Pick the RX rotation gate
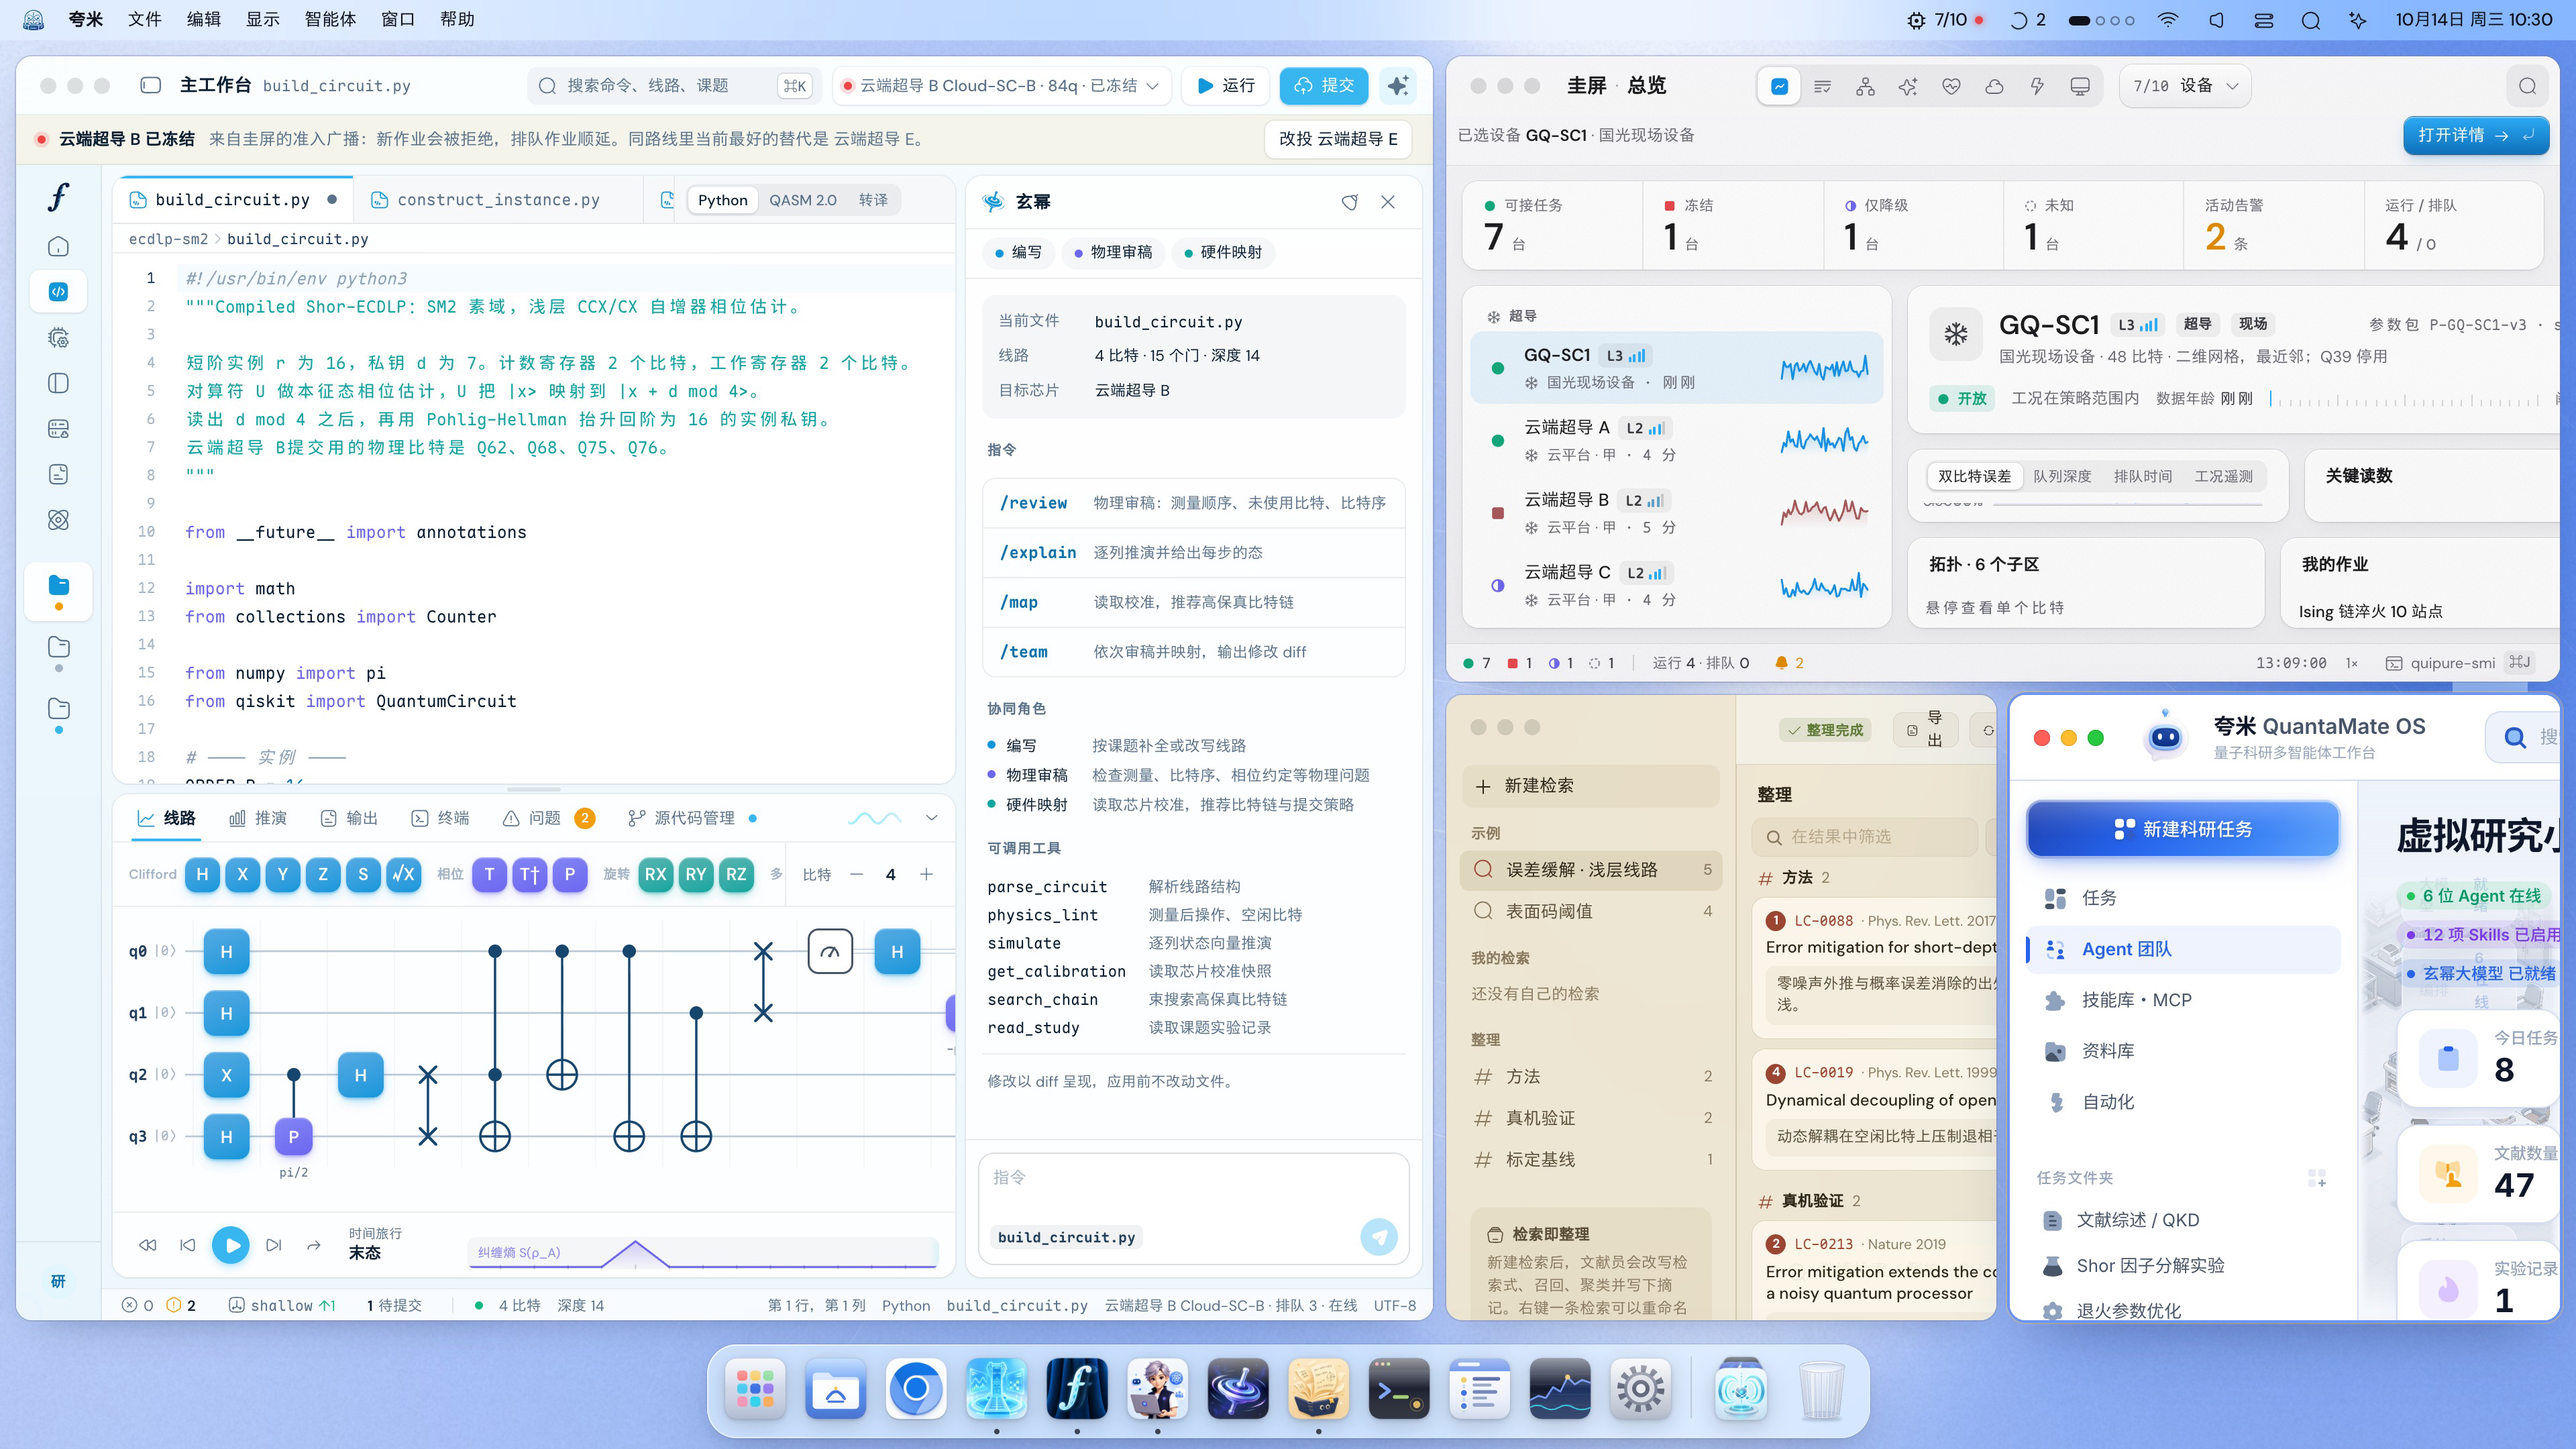2576x1449 pixels. 655,874
